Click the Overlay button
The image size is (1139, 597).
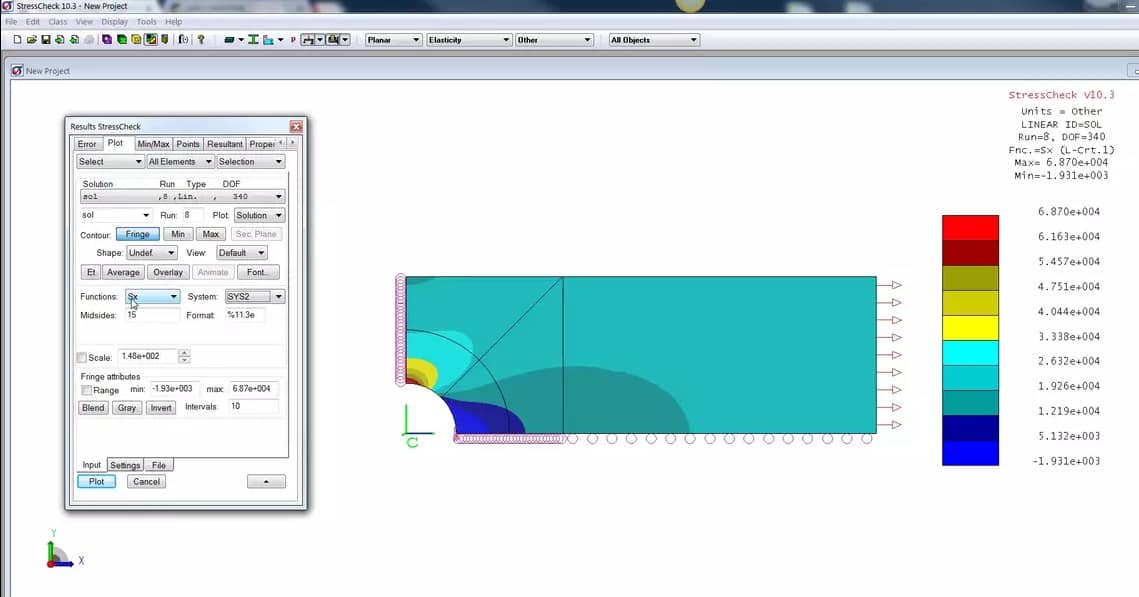(x=168, y=272)
